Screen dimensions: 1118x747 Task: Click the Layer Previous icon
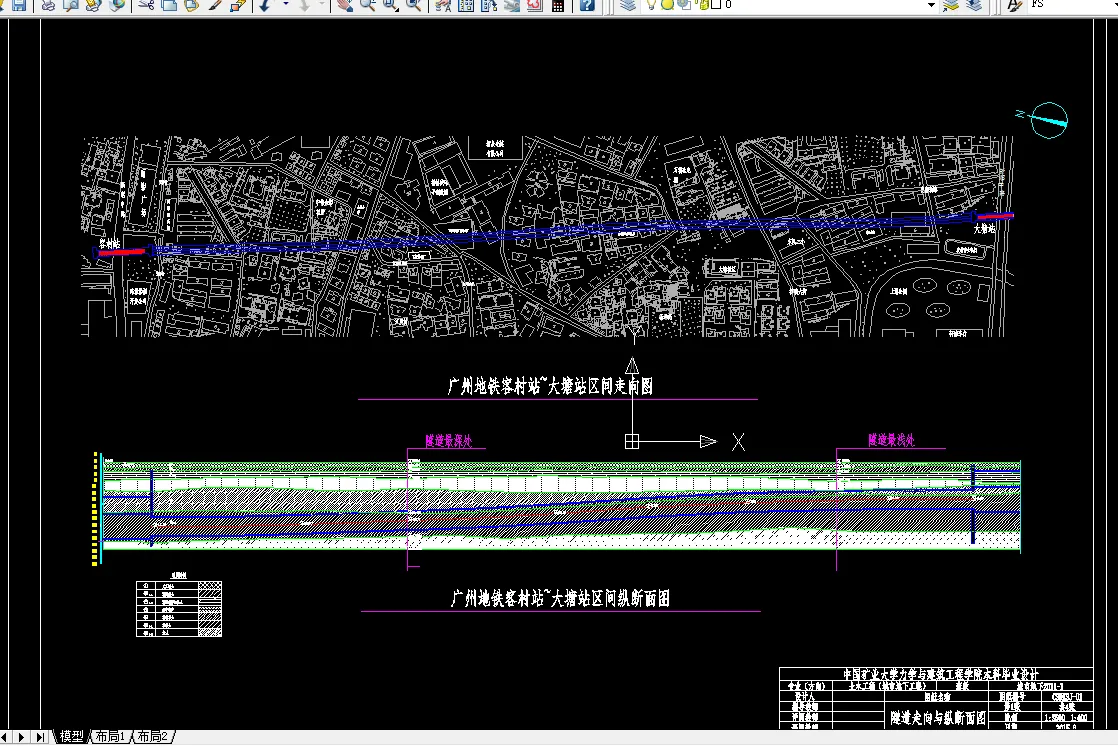[x=974, y=5]
